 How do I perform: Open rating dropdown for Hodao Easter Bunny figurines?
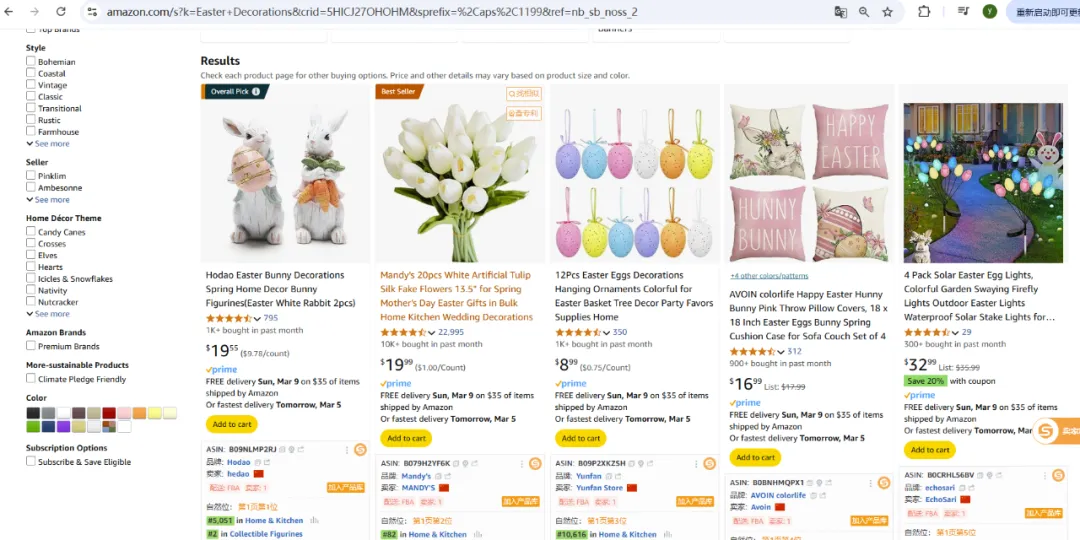pyautogui.click(x=258, y=319)
